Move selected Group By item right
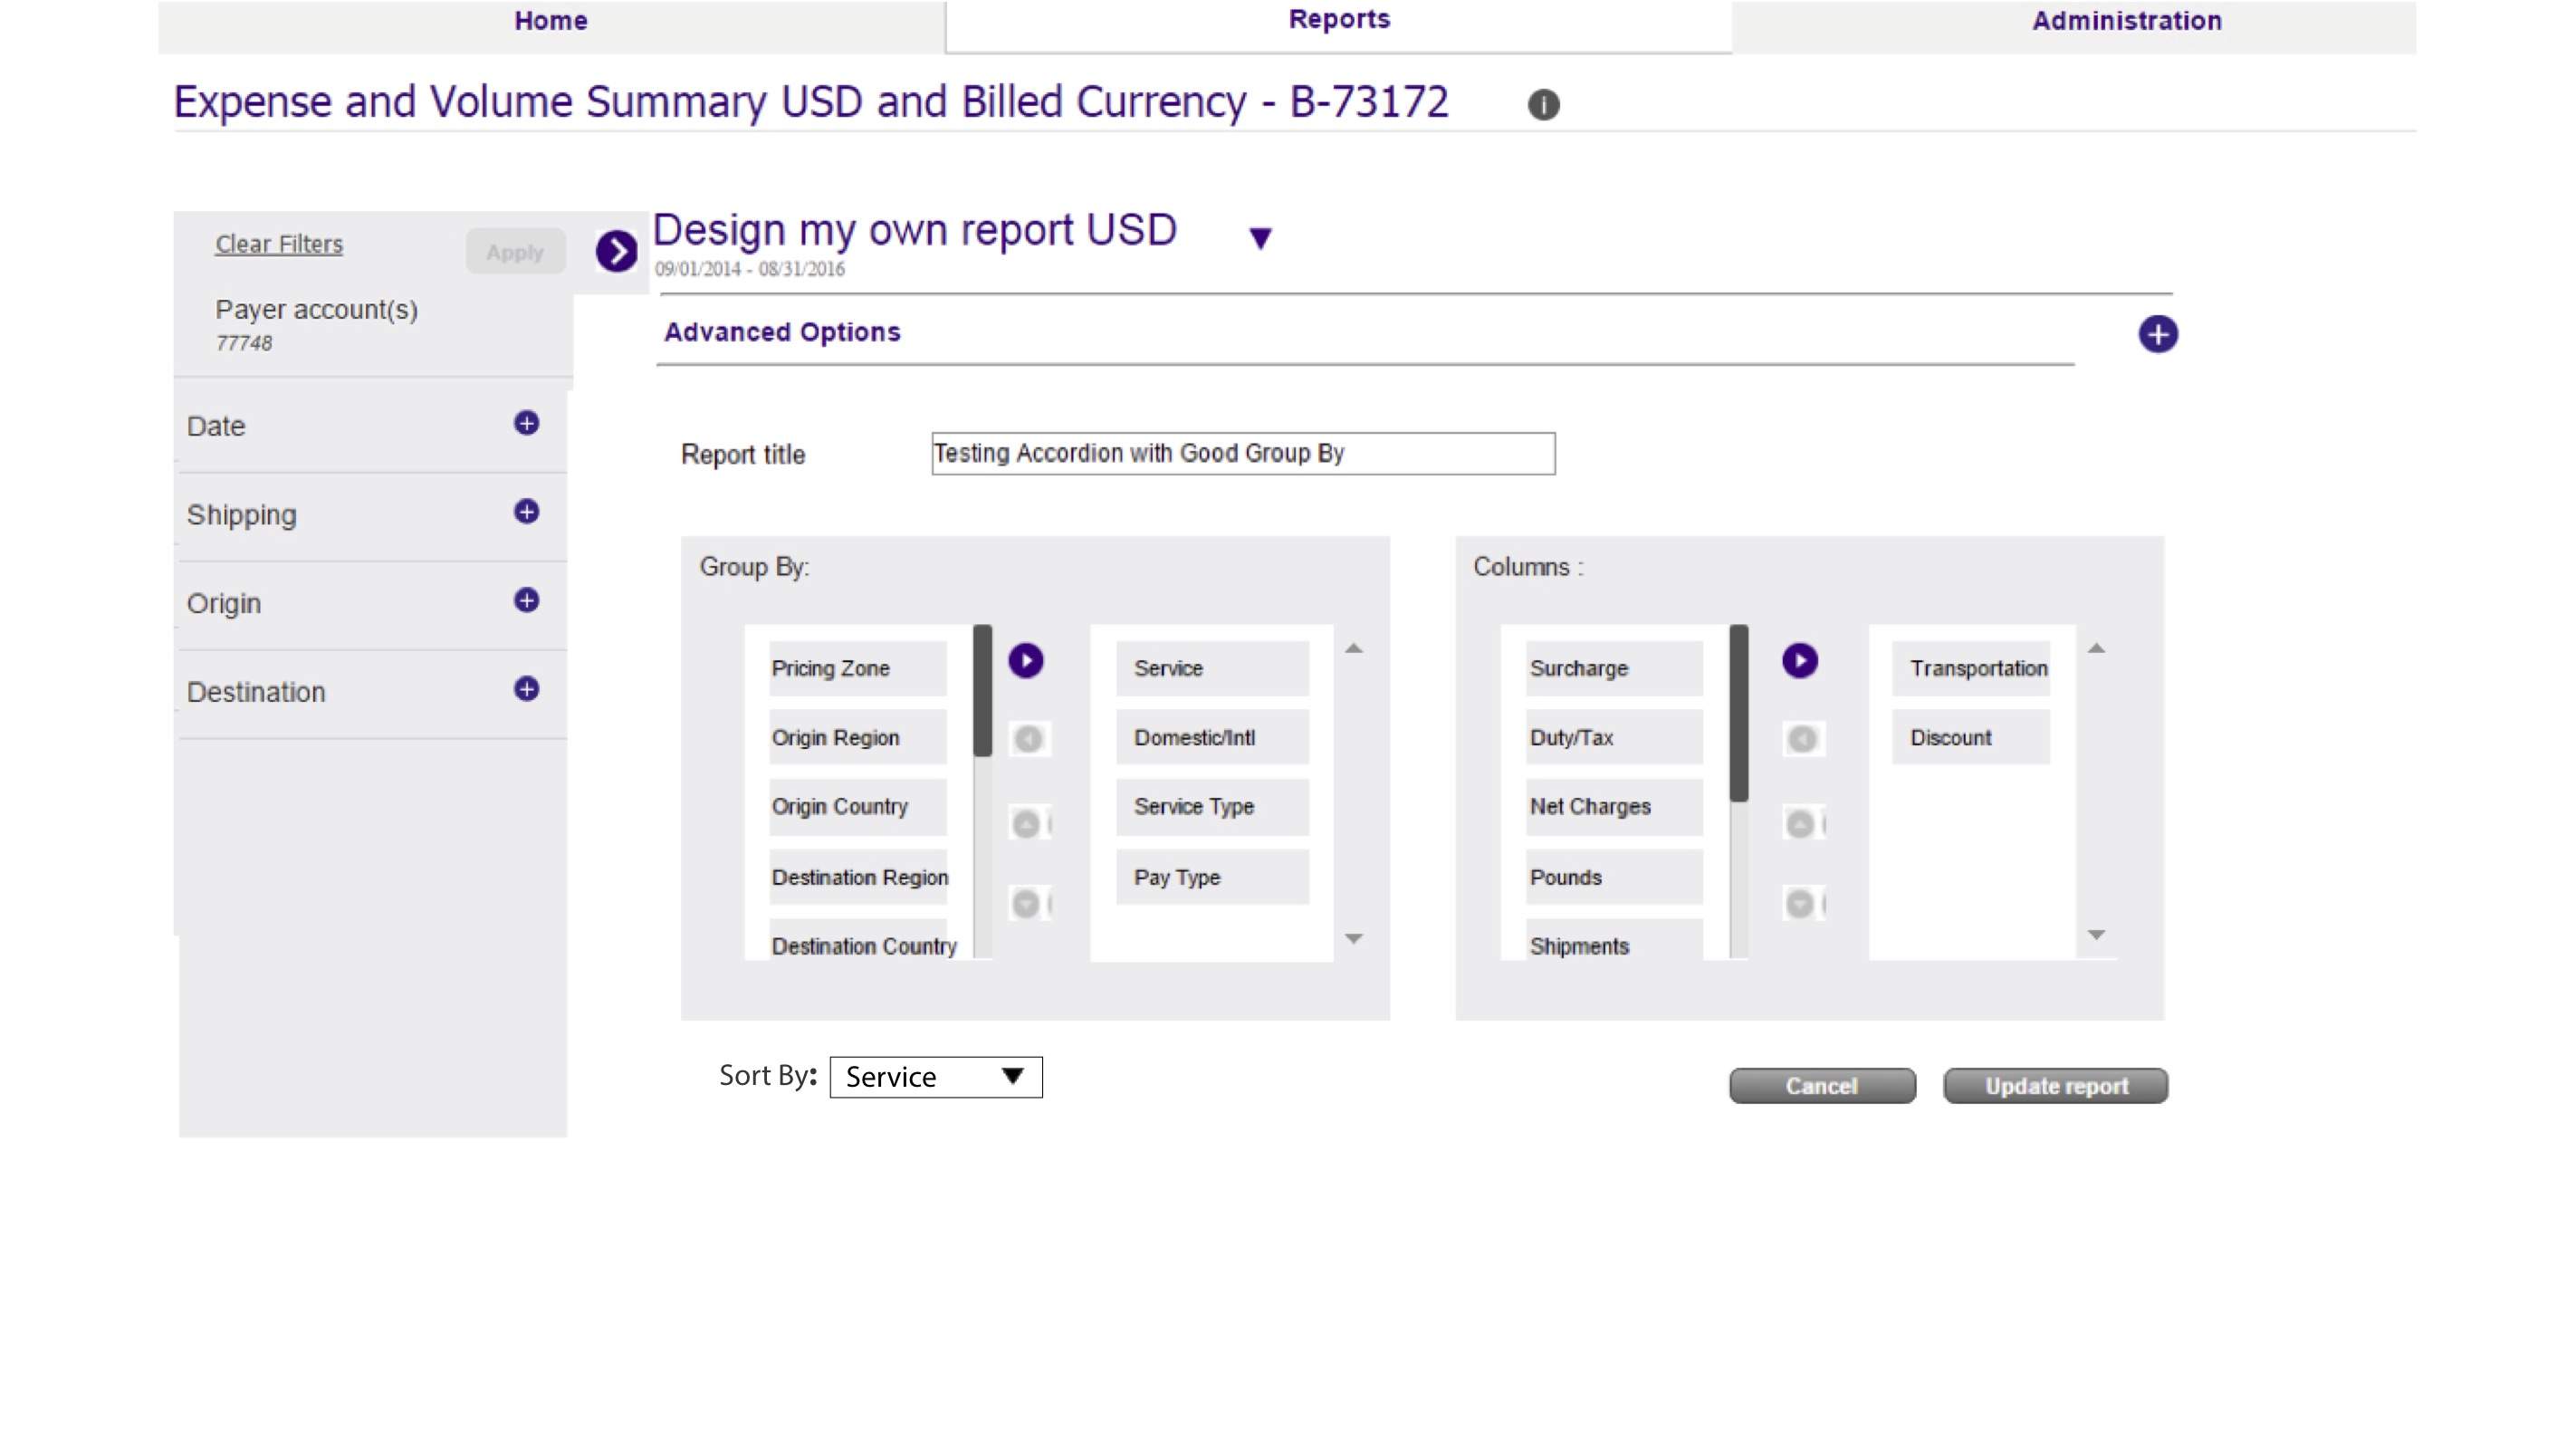Viewport: 2576px width, 1449px height. pos(1026,660)
